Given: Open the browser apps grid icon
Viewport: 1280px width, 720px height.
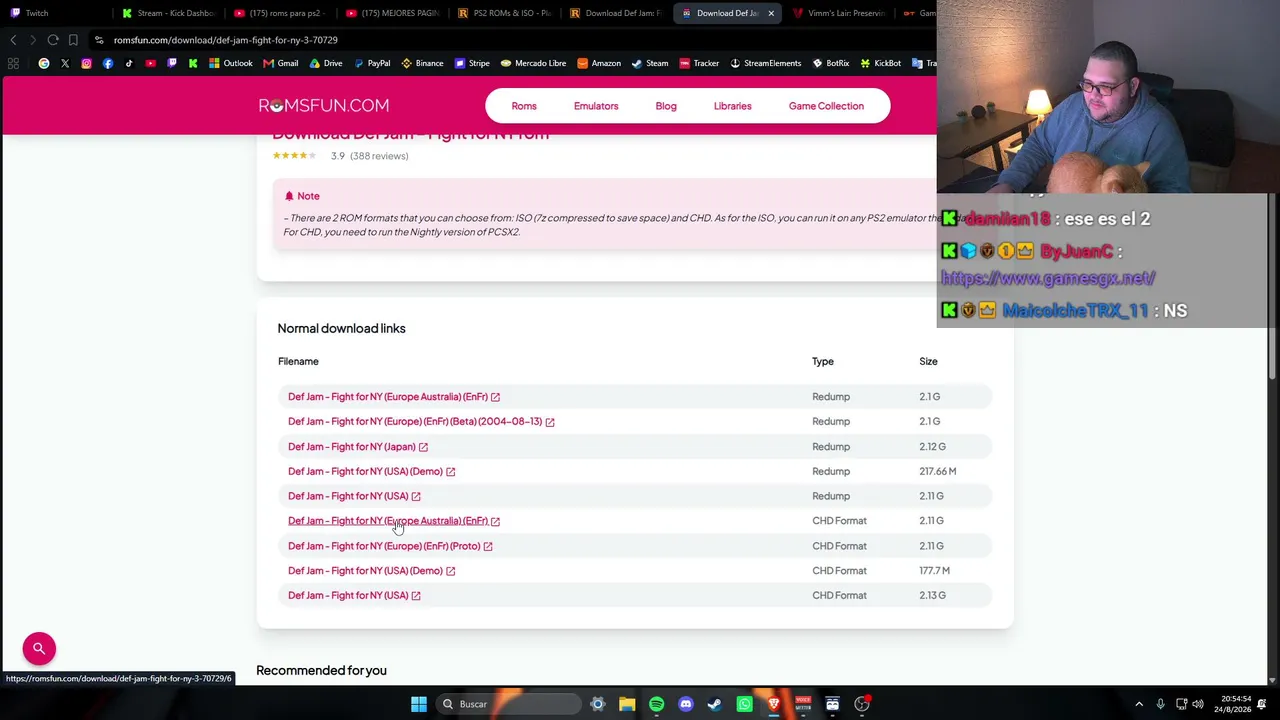Looking at the screenshot, I should point(13,63).
